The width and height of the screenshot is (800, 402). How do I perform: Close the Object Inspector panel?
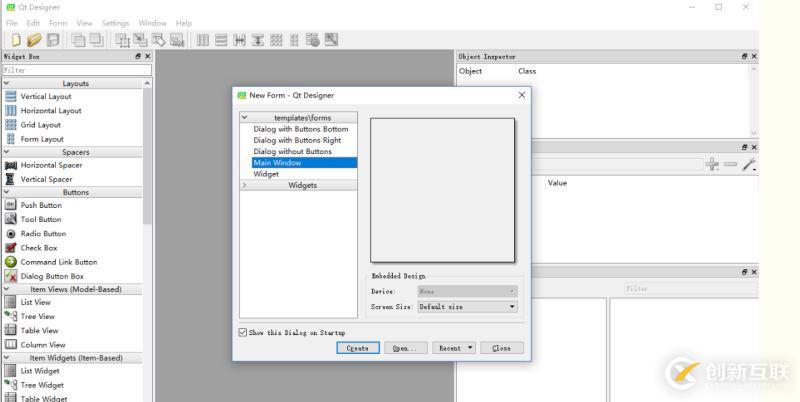tap(754, 56)
